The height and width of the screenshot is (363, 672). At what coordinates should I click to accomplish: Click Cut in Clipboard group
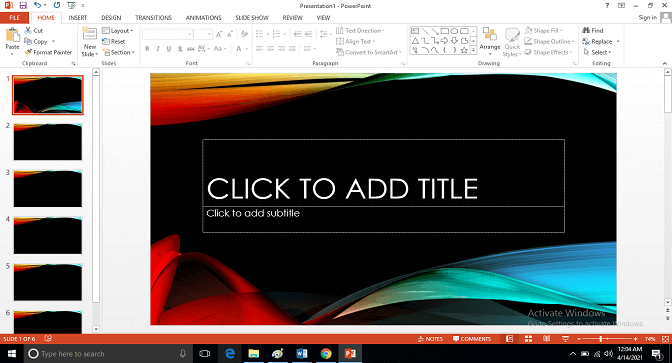pos(33,30)
